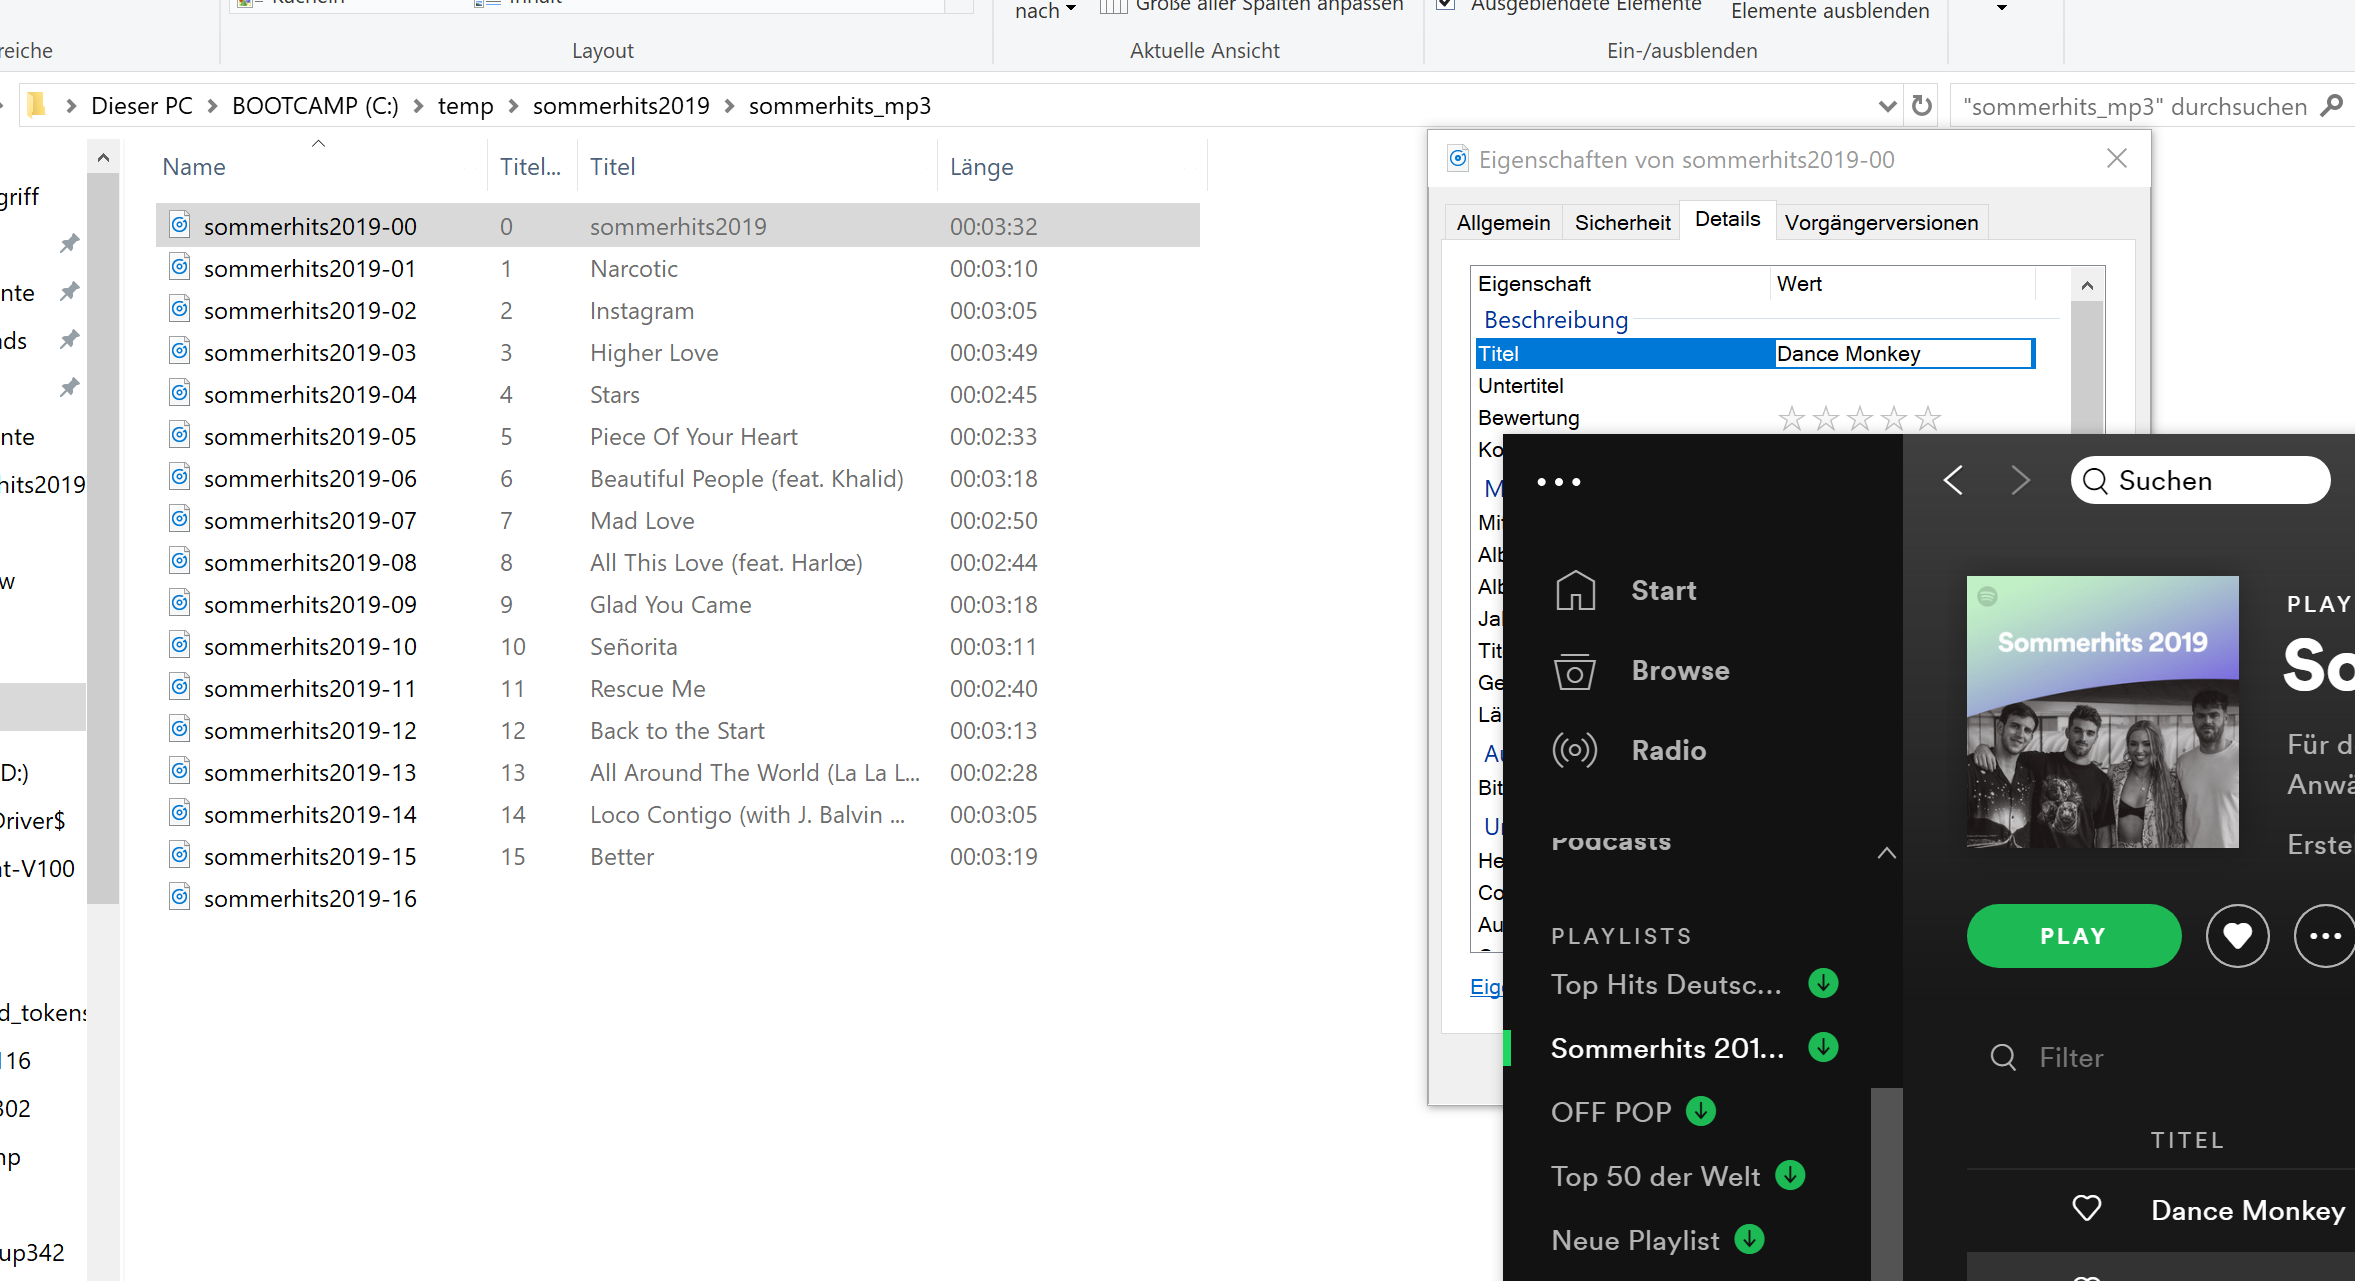Expand breadcrumb arrow after BOOTCAMP (C:)
The width and height of the screenshot is (2355, 1281).
pyautogui.click(x=418, y=106)
